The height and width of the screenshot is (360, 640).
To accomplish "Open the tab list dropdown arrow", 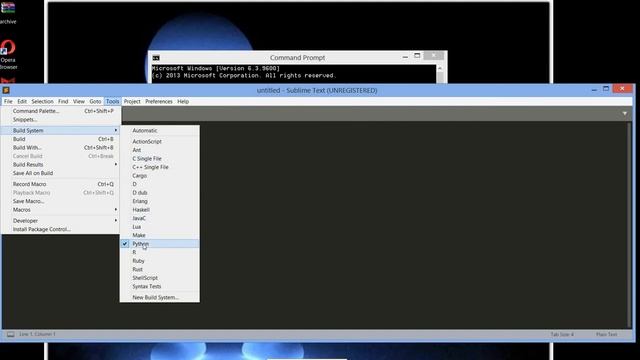I will click(x=624, y=113).
